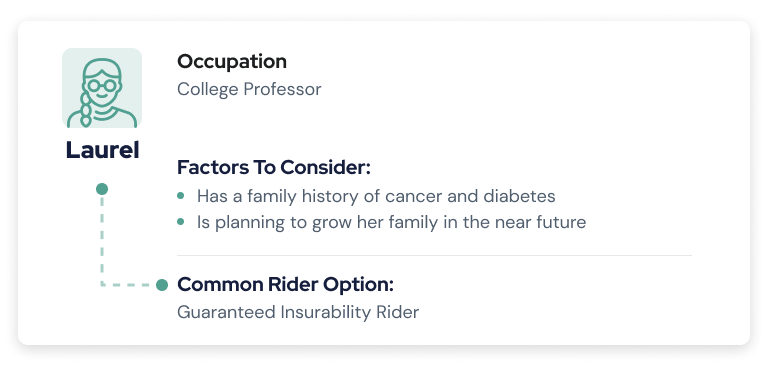Click the glasses on Laurel's avatar
This screenshot has width=768, height=366.
point(102,86)
